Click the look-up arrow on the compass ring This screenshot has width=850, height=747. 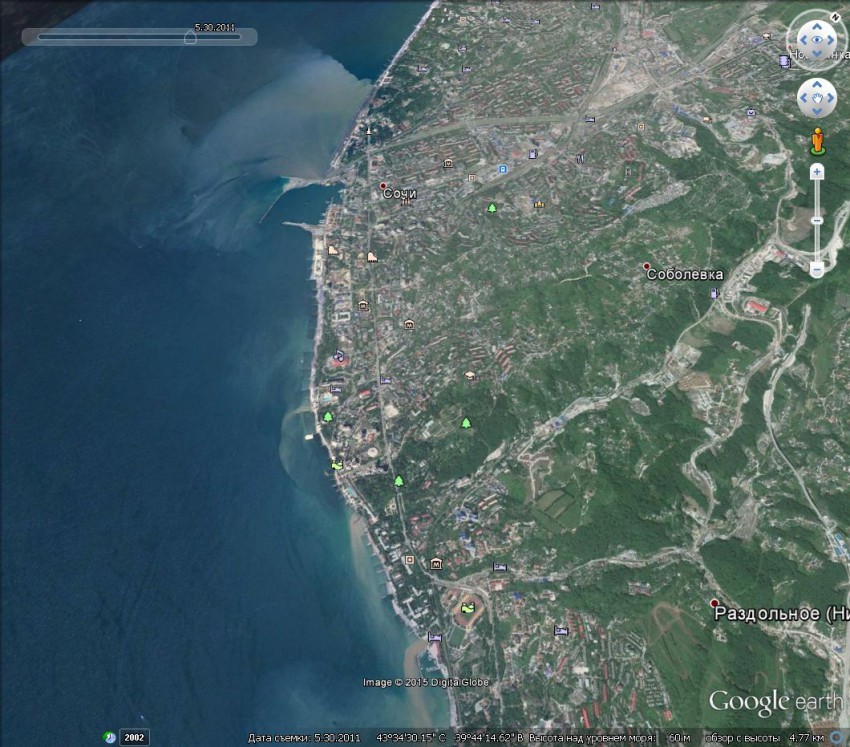tap(817, 26)
